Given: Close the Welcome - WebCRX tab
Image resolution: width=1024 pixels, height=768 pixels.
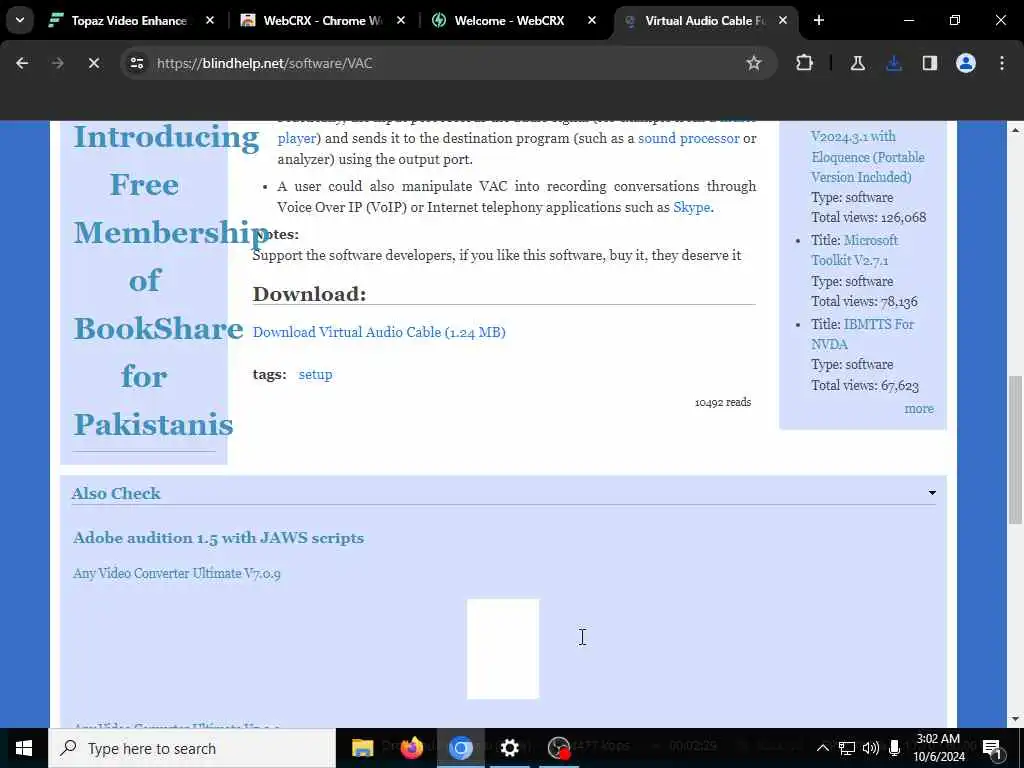Looking at the screenshot, I should tap(592, 20).
